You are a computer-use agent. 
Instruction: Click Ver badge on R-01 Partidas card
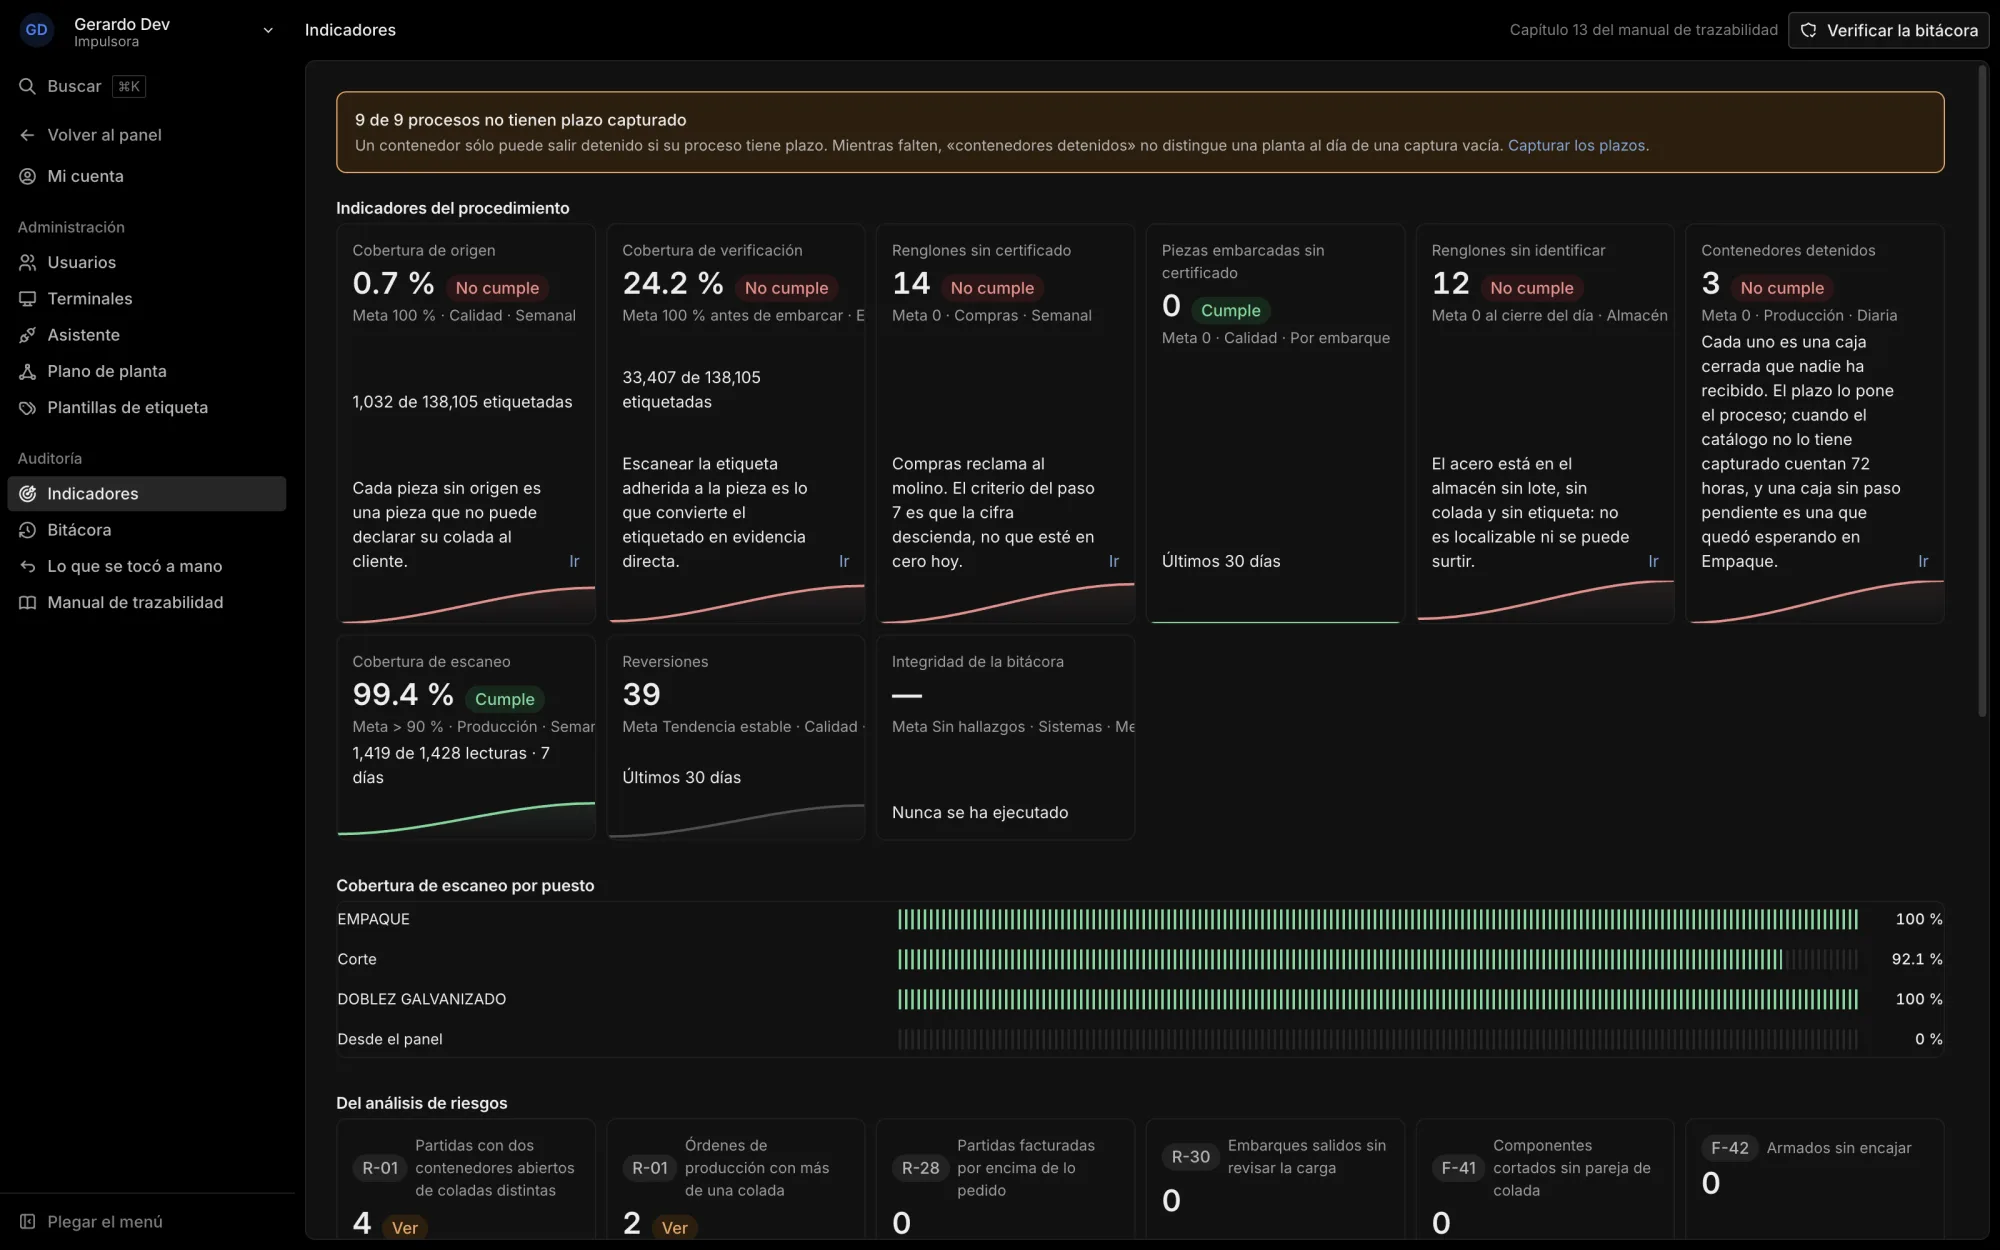(404, 1227)
